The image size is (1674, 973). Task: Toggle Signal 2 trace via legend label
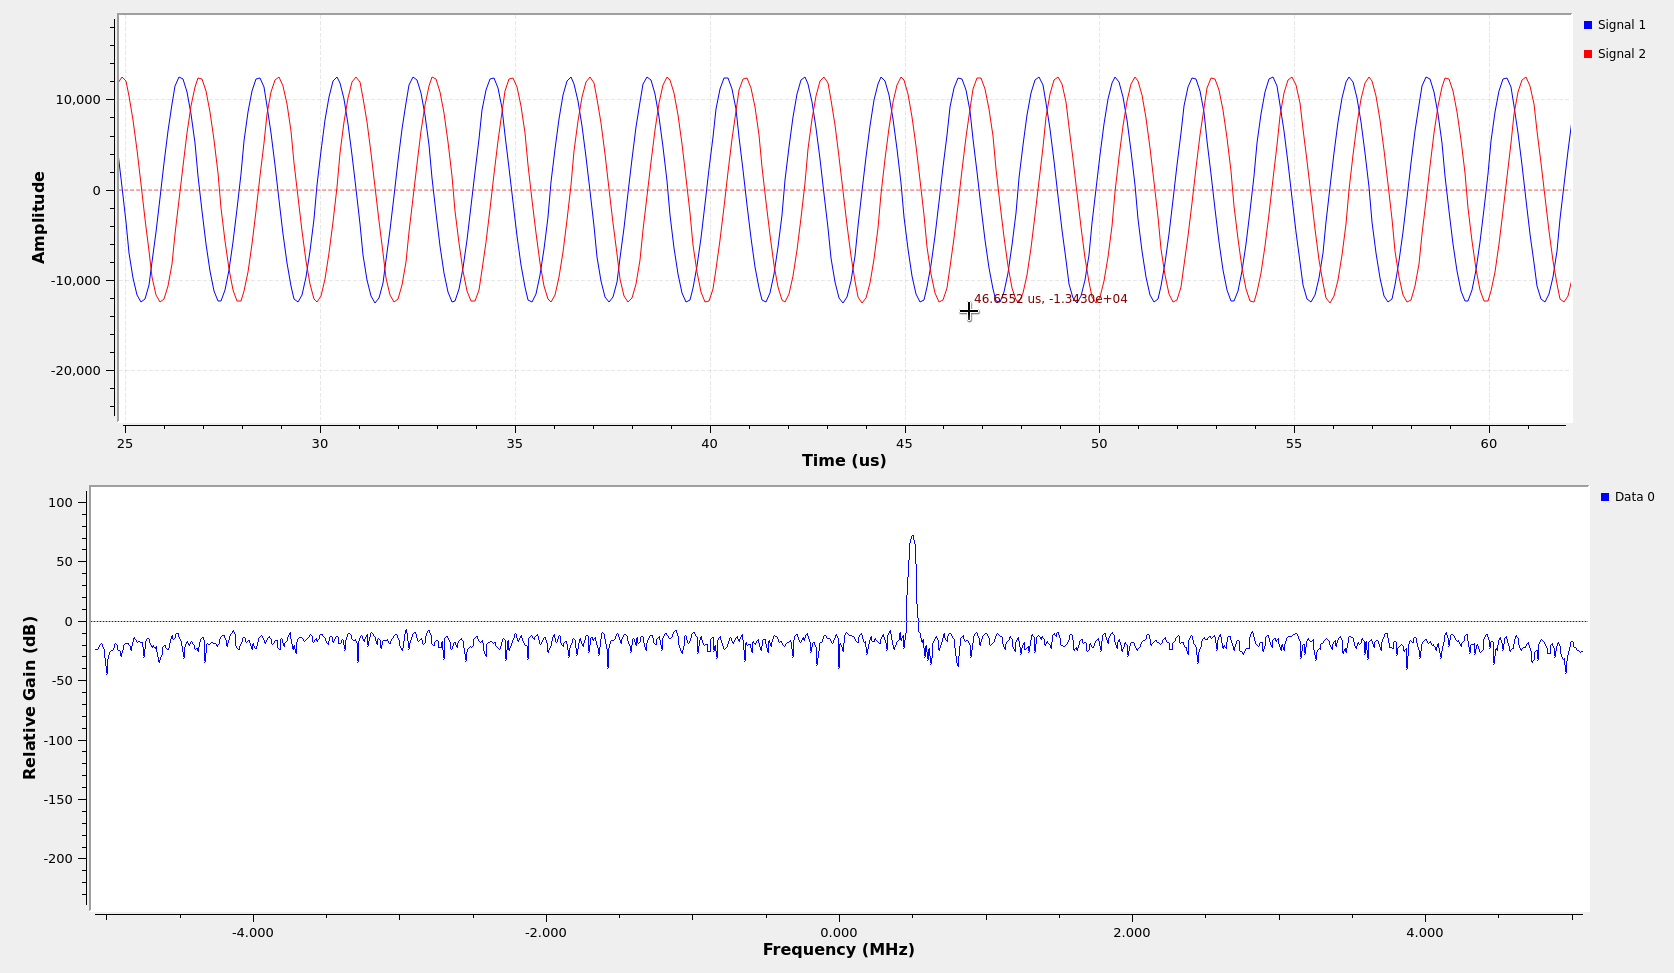coord(1621,54)
